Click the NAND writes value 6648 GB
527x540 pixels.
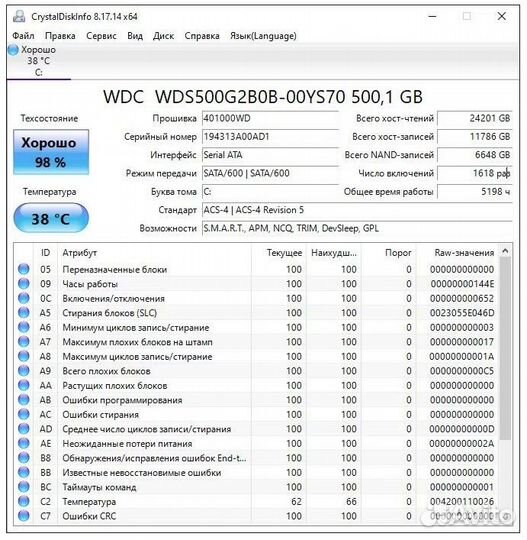tap(475, 155)
